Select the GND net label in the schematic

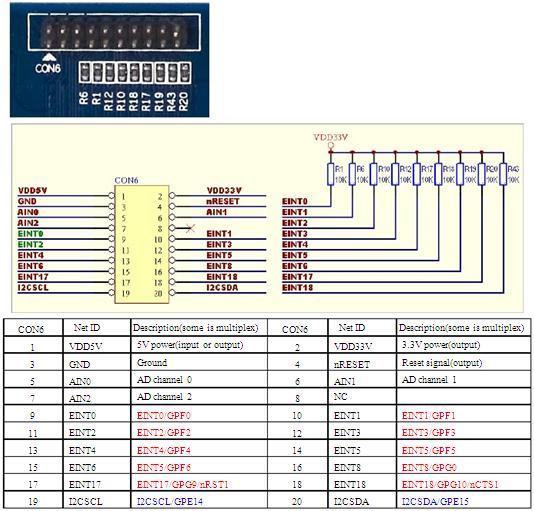pos(27,201)
